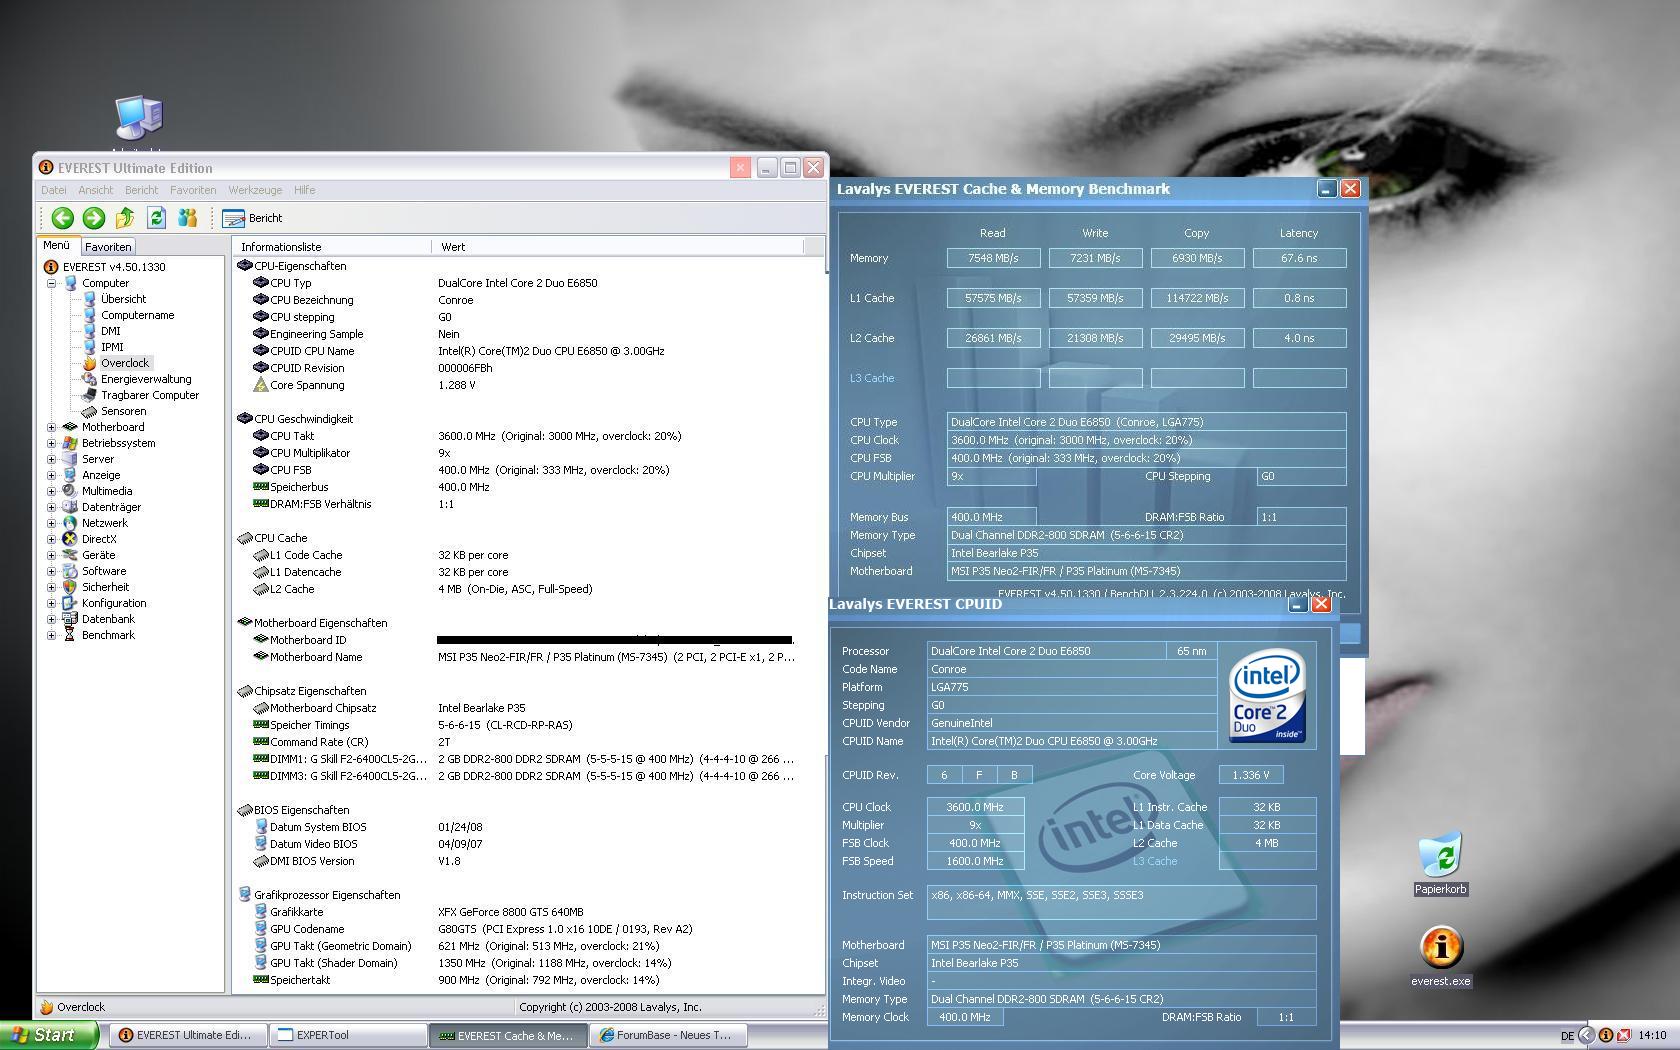Click the Grafikkarte row icon
The height and width of the screenshot is (1050, 1680).
click(x=261, y=912)
